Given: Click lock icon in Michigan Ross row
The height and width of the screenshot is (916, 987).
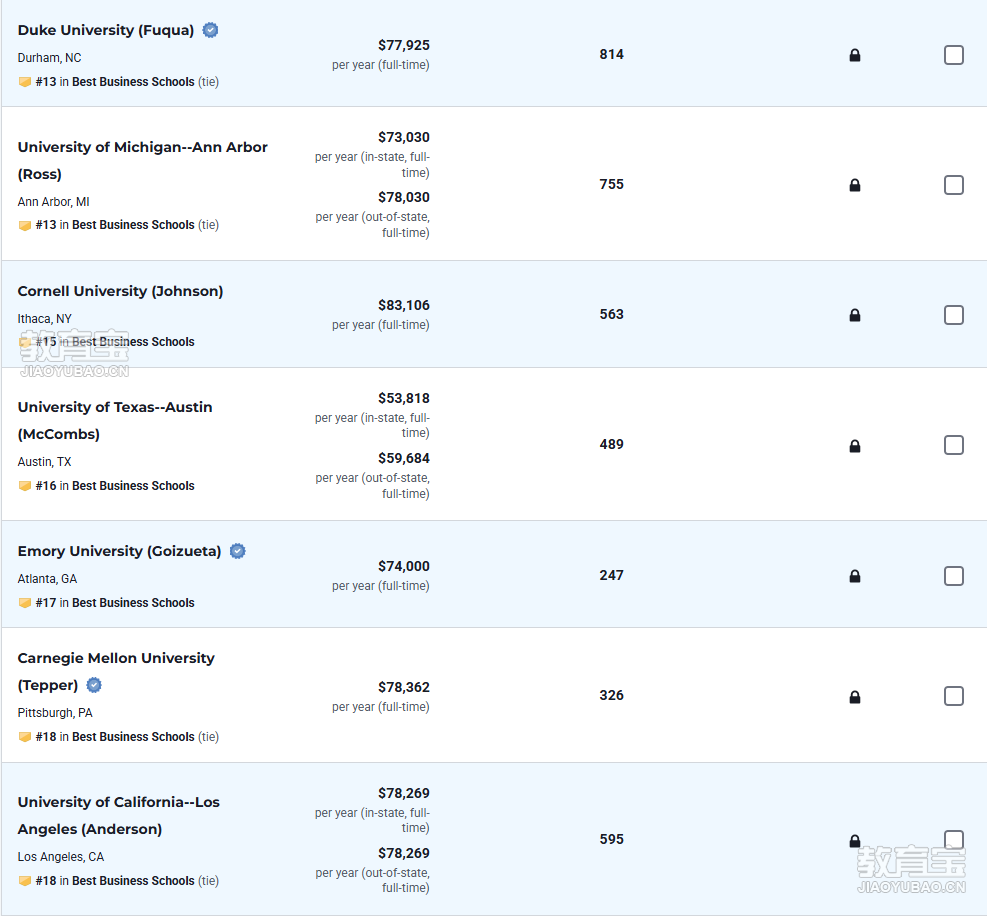Looking at the screenshot, I should (854, 185).
